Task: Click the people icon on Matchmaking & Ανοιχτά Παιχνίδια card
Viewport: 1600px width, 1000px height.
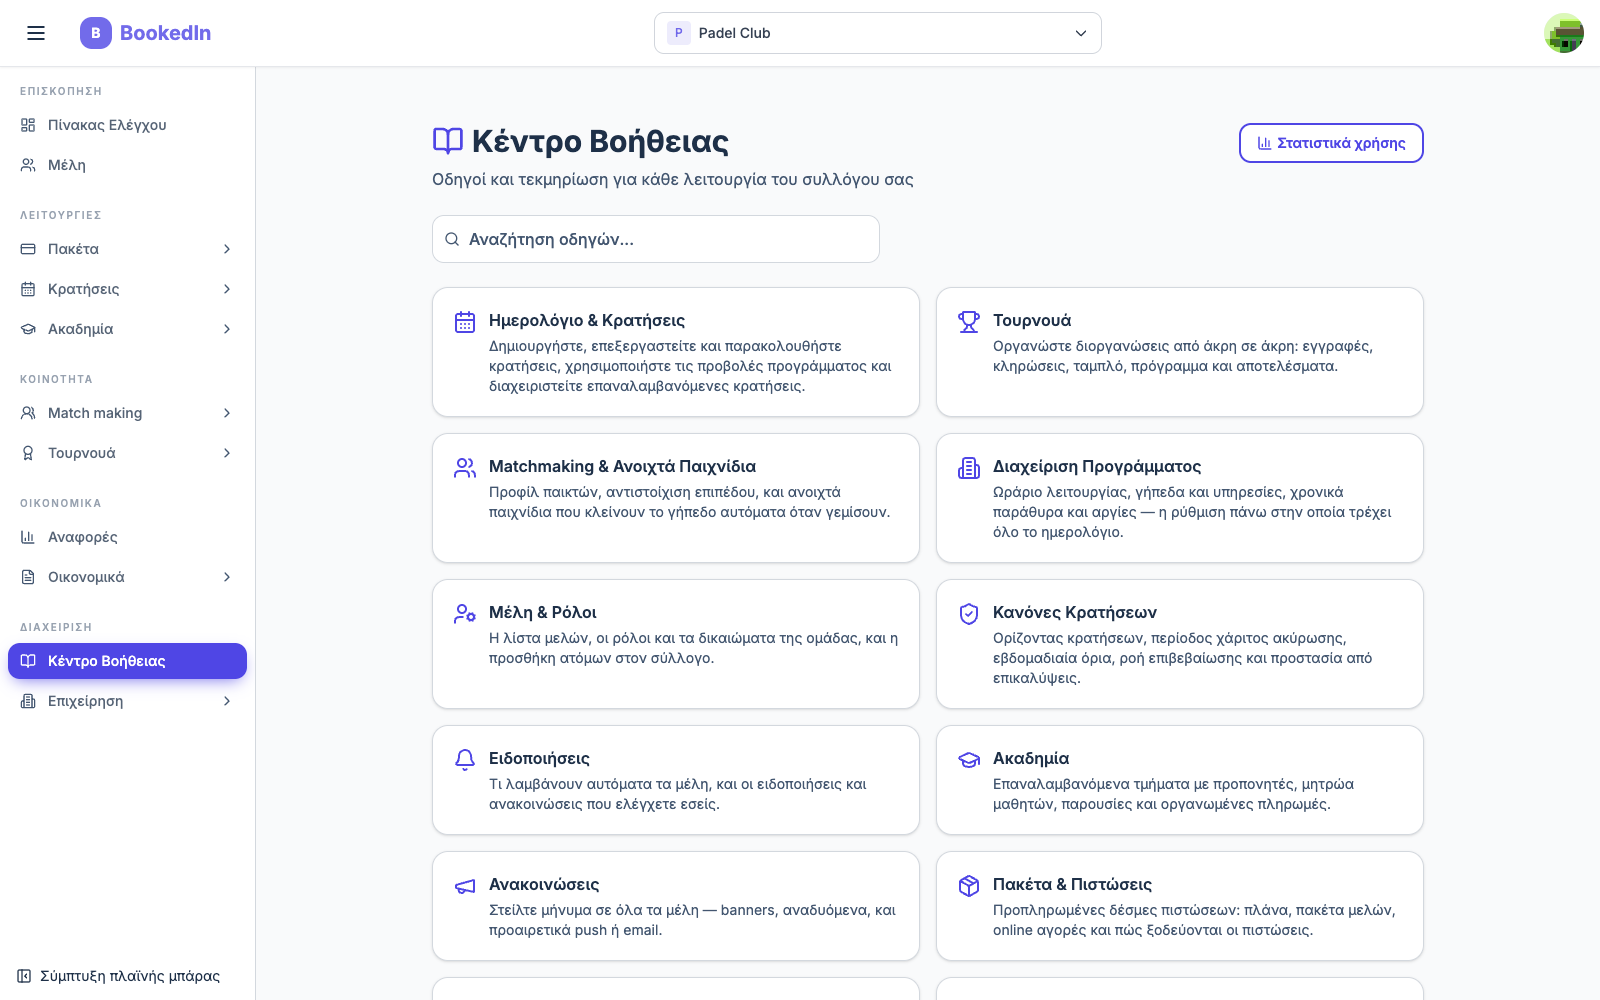Action: (x=465, y=468)
